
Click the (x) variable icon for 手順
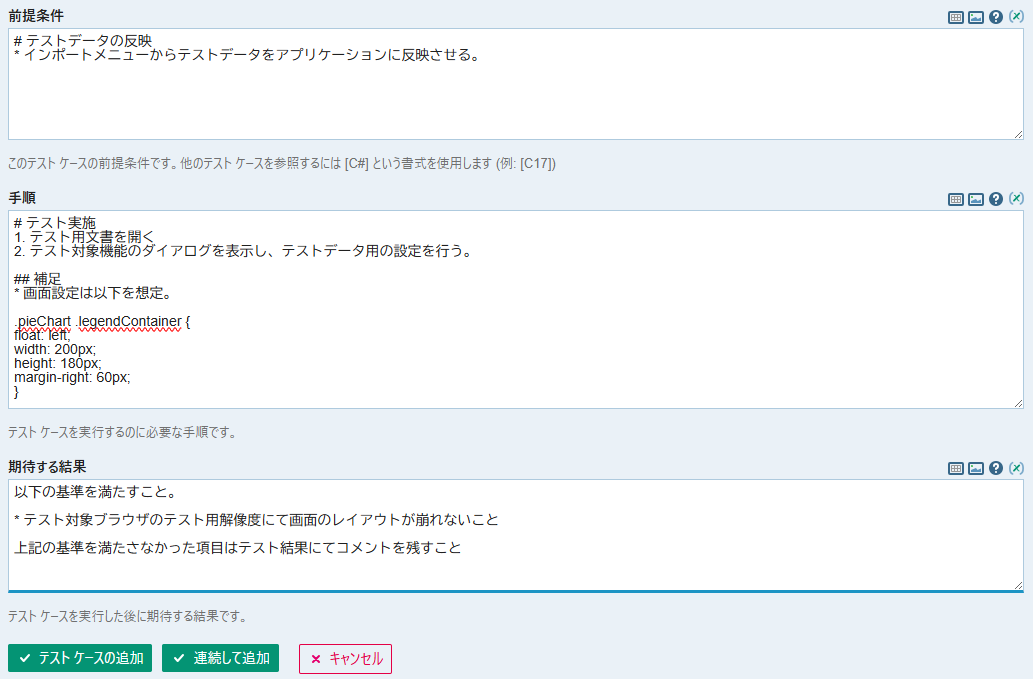point(1016,199)
